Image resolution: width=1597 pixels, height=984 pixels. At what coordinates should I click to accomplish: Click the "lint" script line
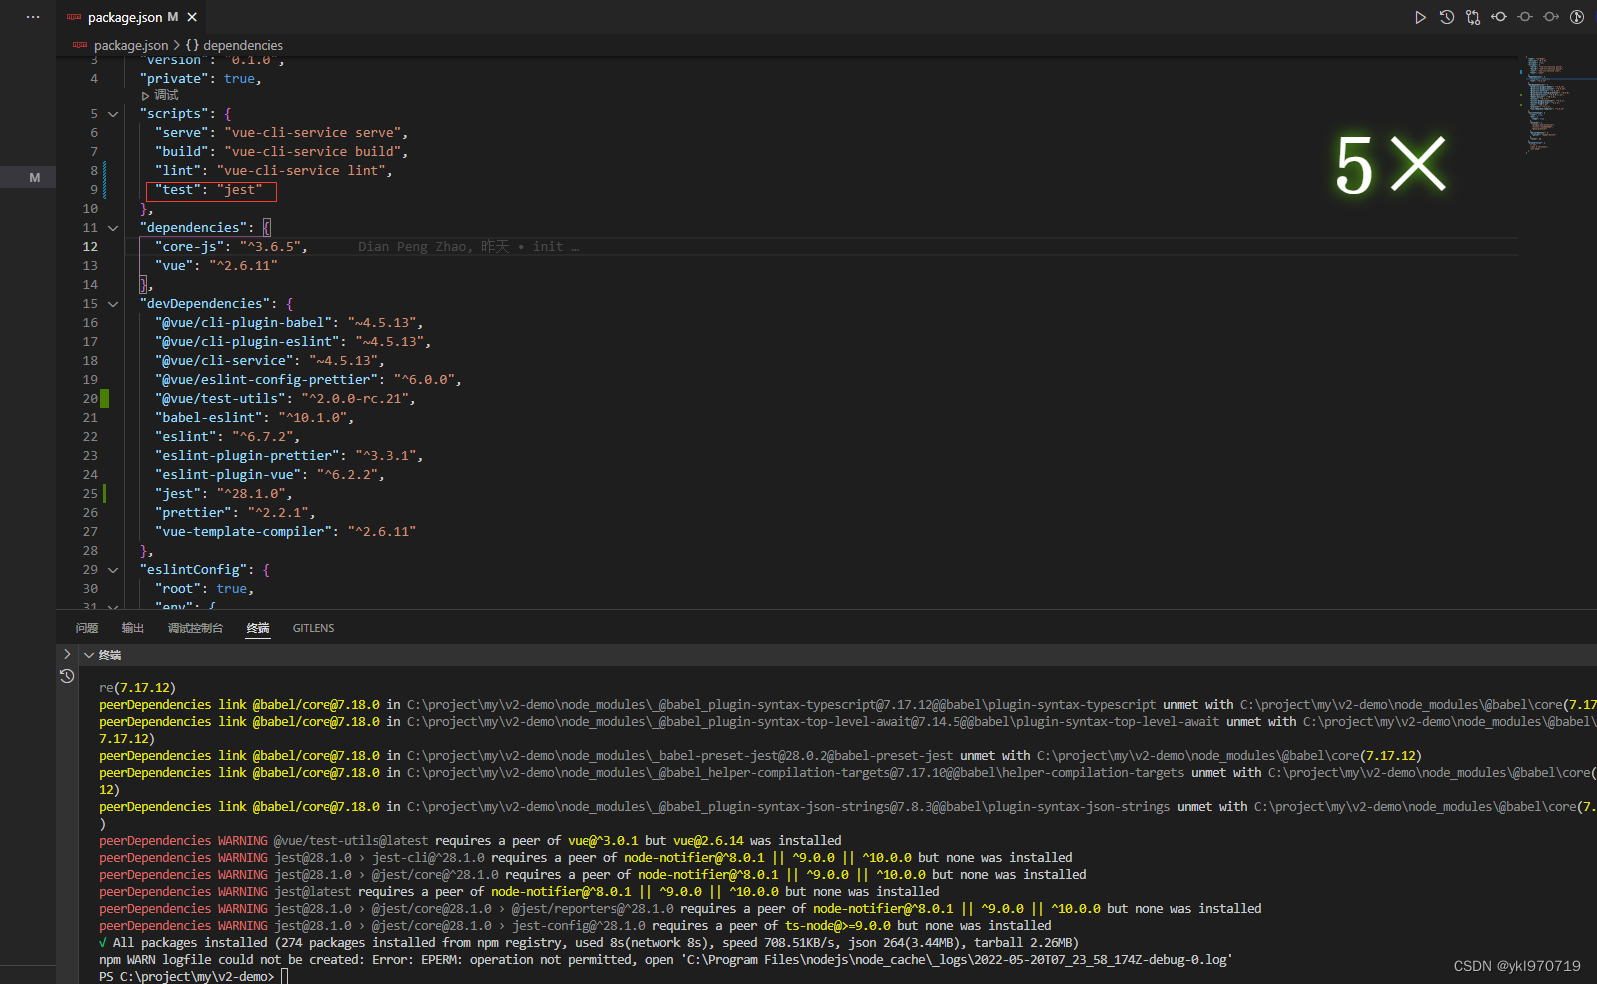click(x=274, y=171)
